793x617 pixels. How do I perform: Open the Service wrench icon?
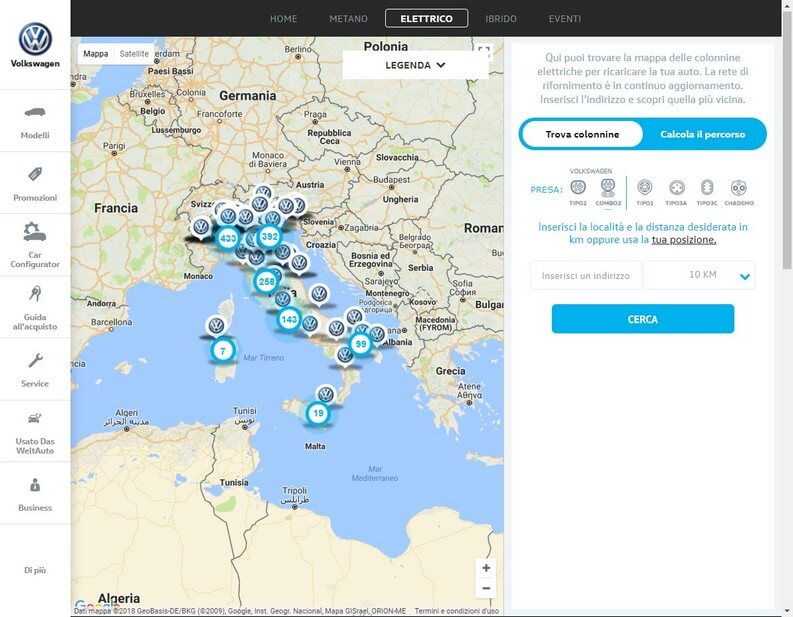pyautogui.click(x=35, y=361)
